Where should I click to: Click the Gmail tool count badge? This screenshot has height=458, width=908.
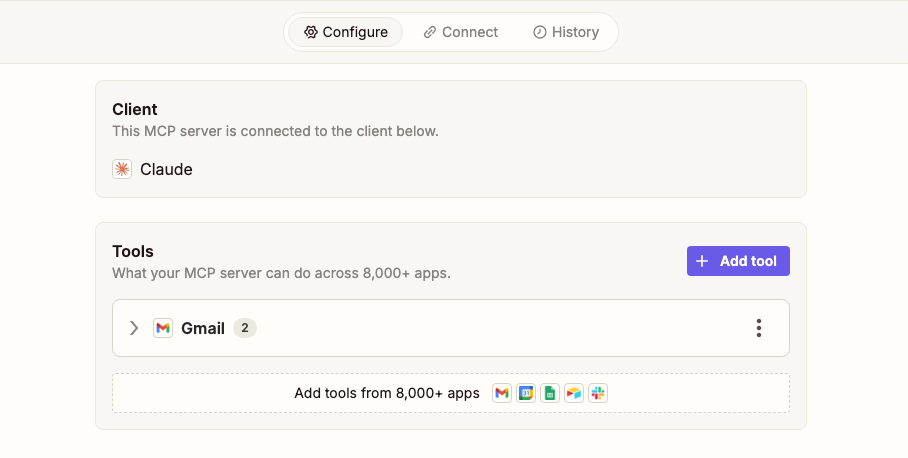(245, 328)
